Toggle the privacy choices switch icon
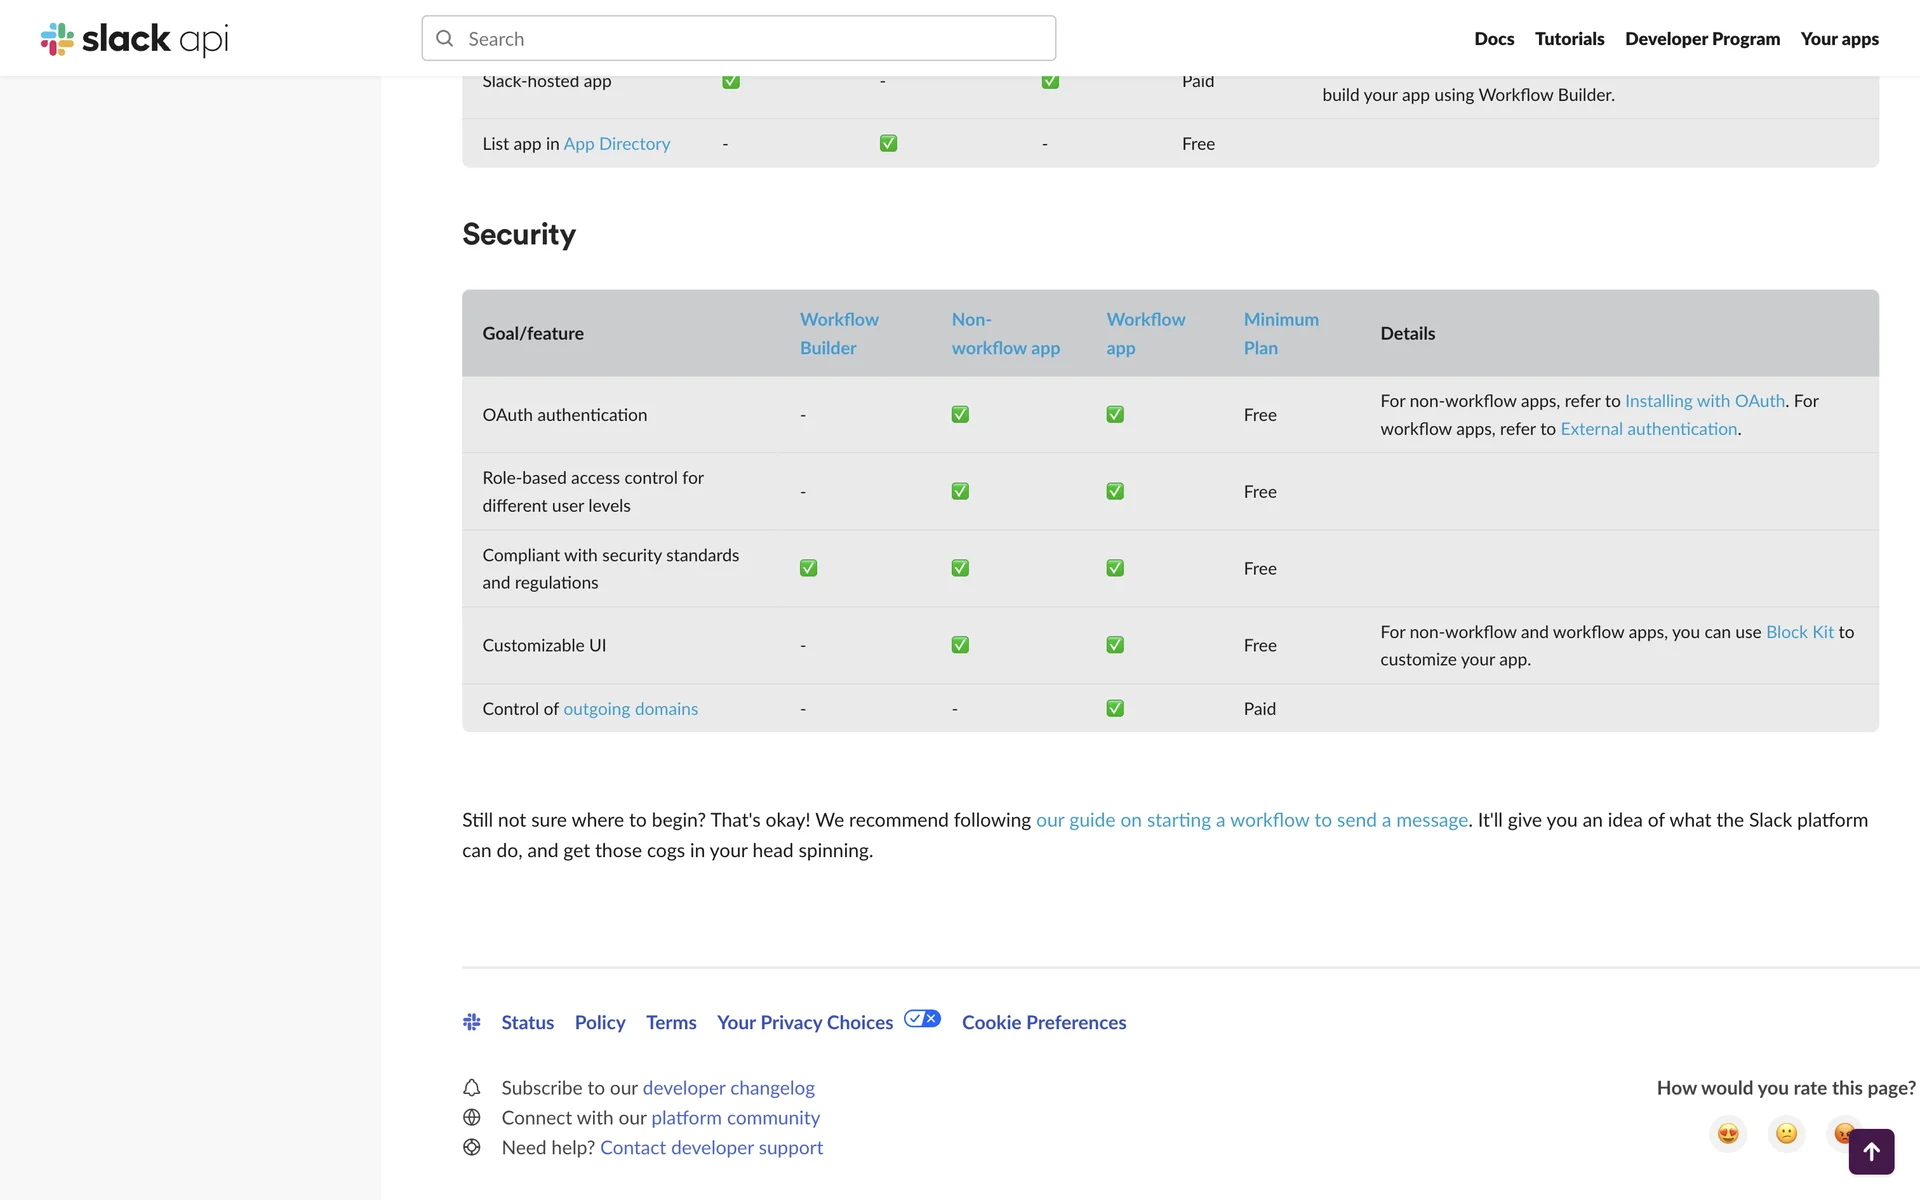The height and width of the screenshot is (1200, 1920). (922, 1019)
